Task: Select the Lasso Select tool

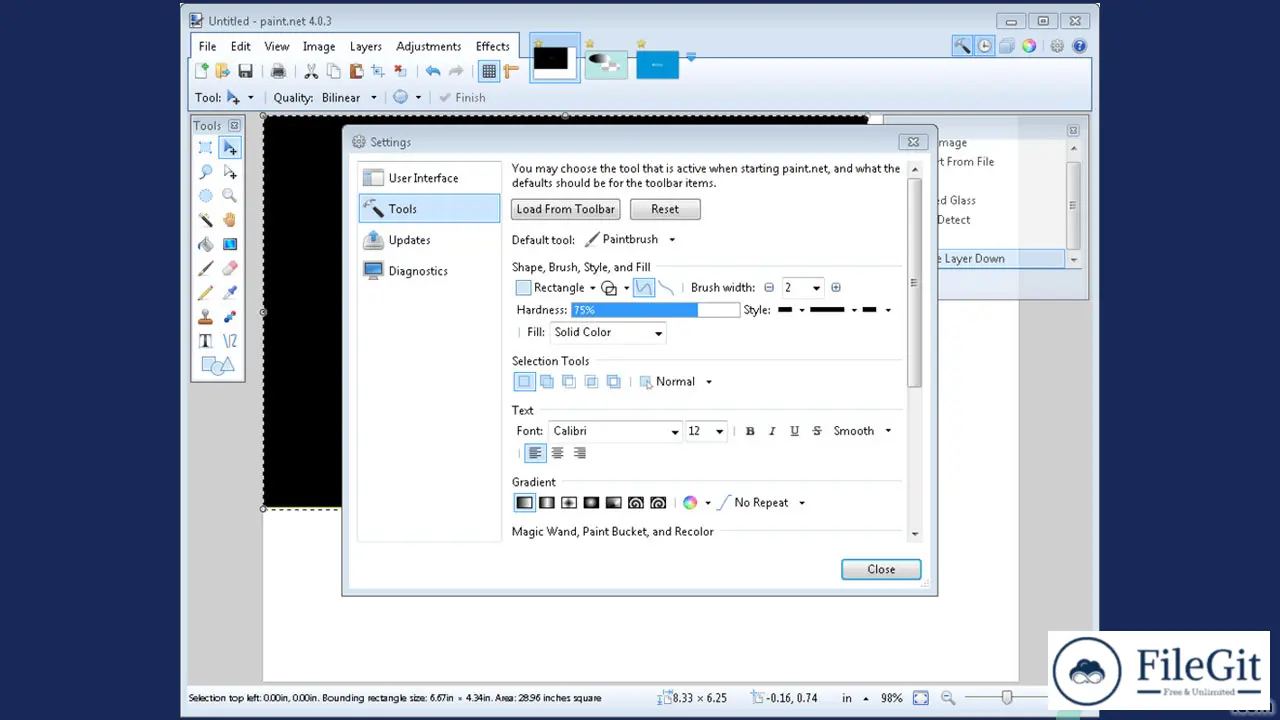Action: [206, 172]
